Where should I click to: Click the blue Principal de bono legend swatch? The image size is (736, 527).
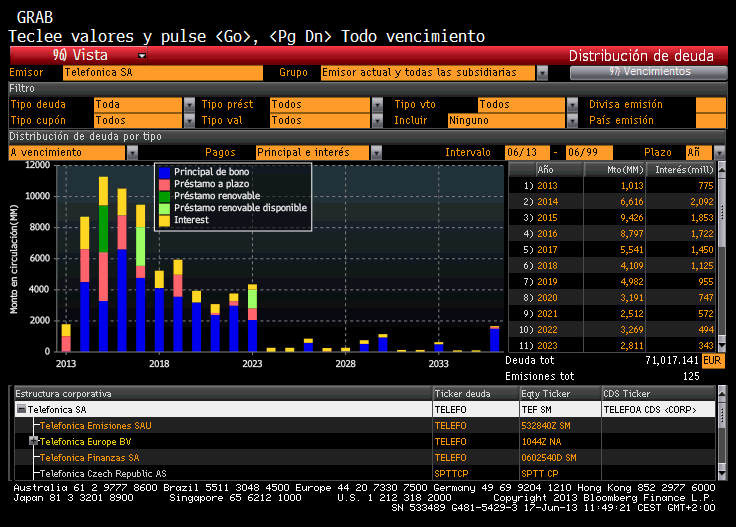[x=164, y=172]
